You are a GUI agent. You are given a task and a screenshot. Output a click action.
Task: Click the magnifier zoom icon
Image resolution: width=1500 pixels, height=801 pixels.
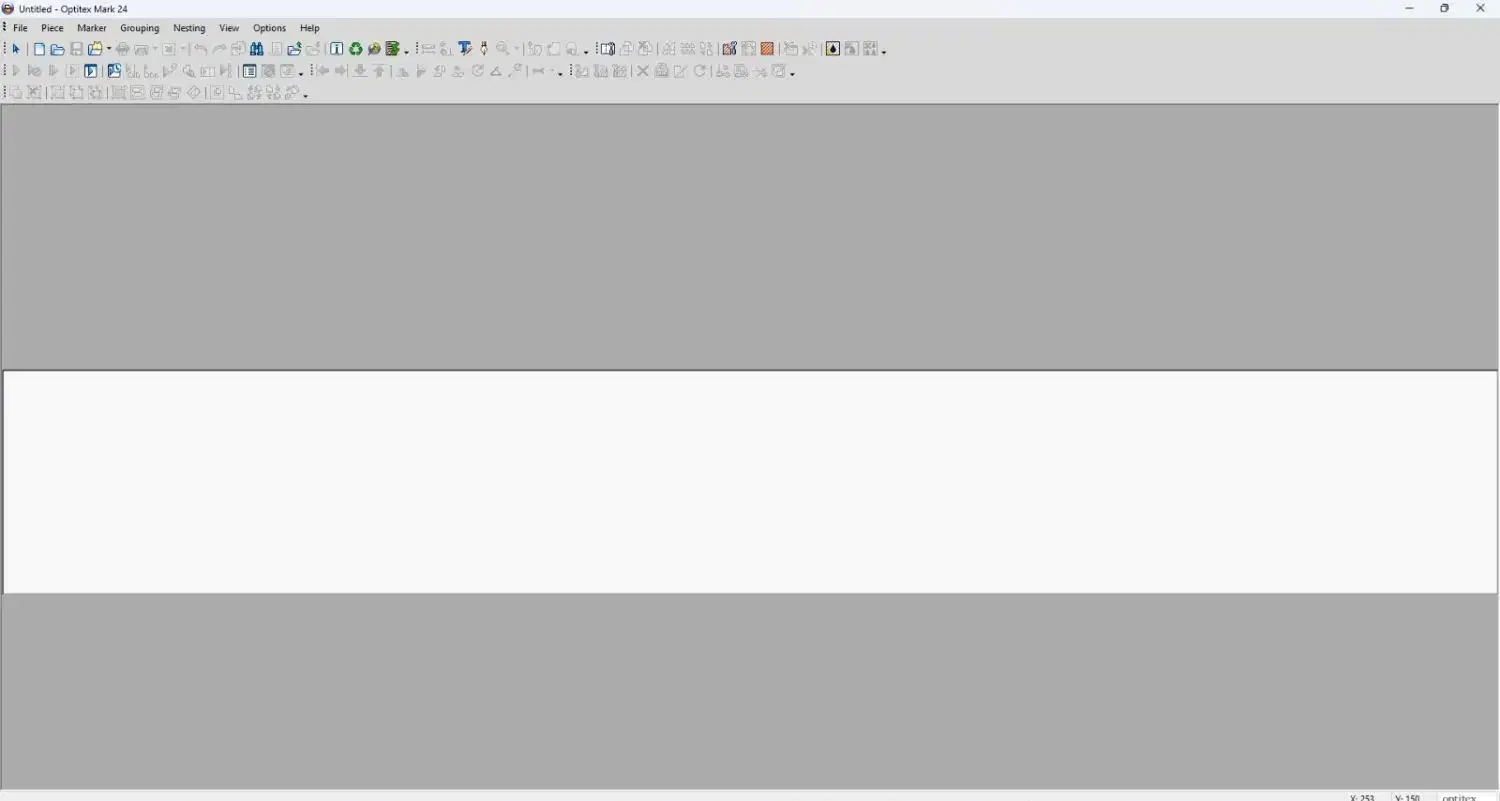pyautogui.click(x=503, y=49)
